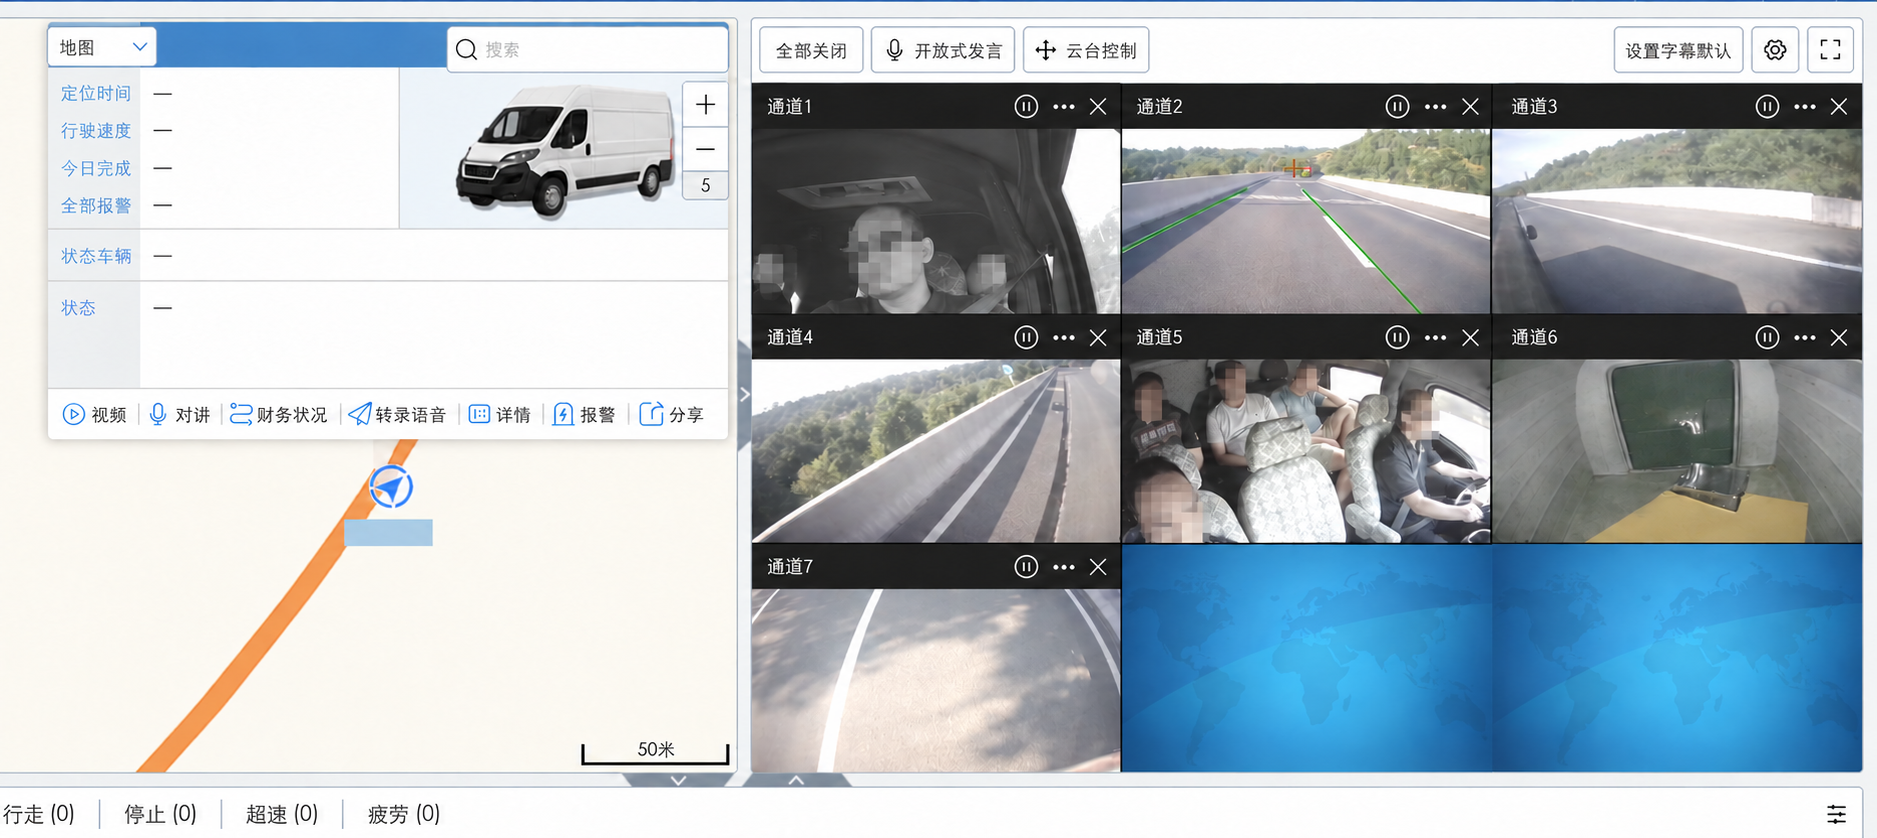Open 转录语音 voice transcription
The width and height of the screenshot is (1877, 838).
pyautogui.click(x=397, y=414)
